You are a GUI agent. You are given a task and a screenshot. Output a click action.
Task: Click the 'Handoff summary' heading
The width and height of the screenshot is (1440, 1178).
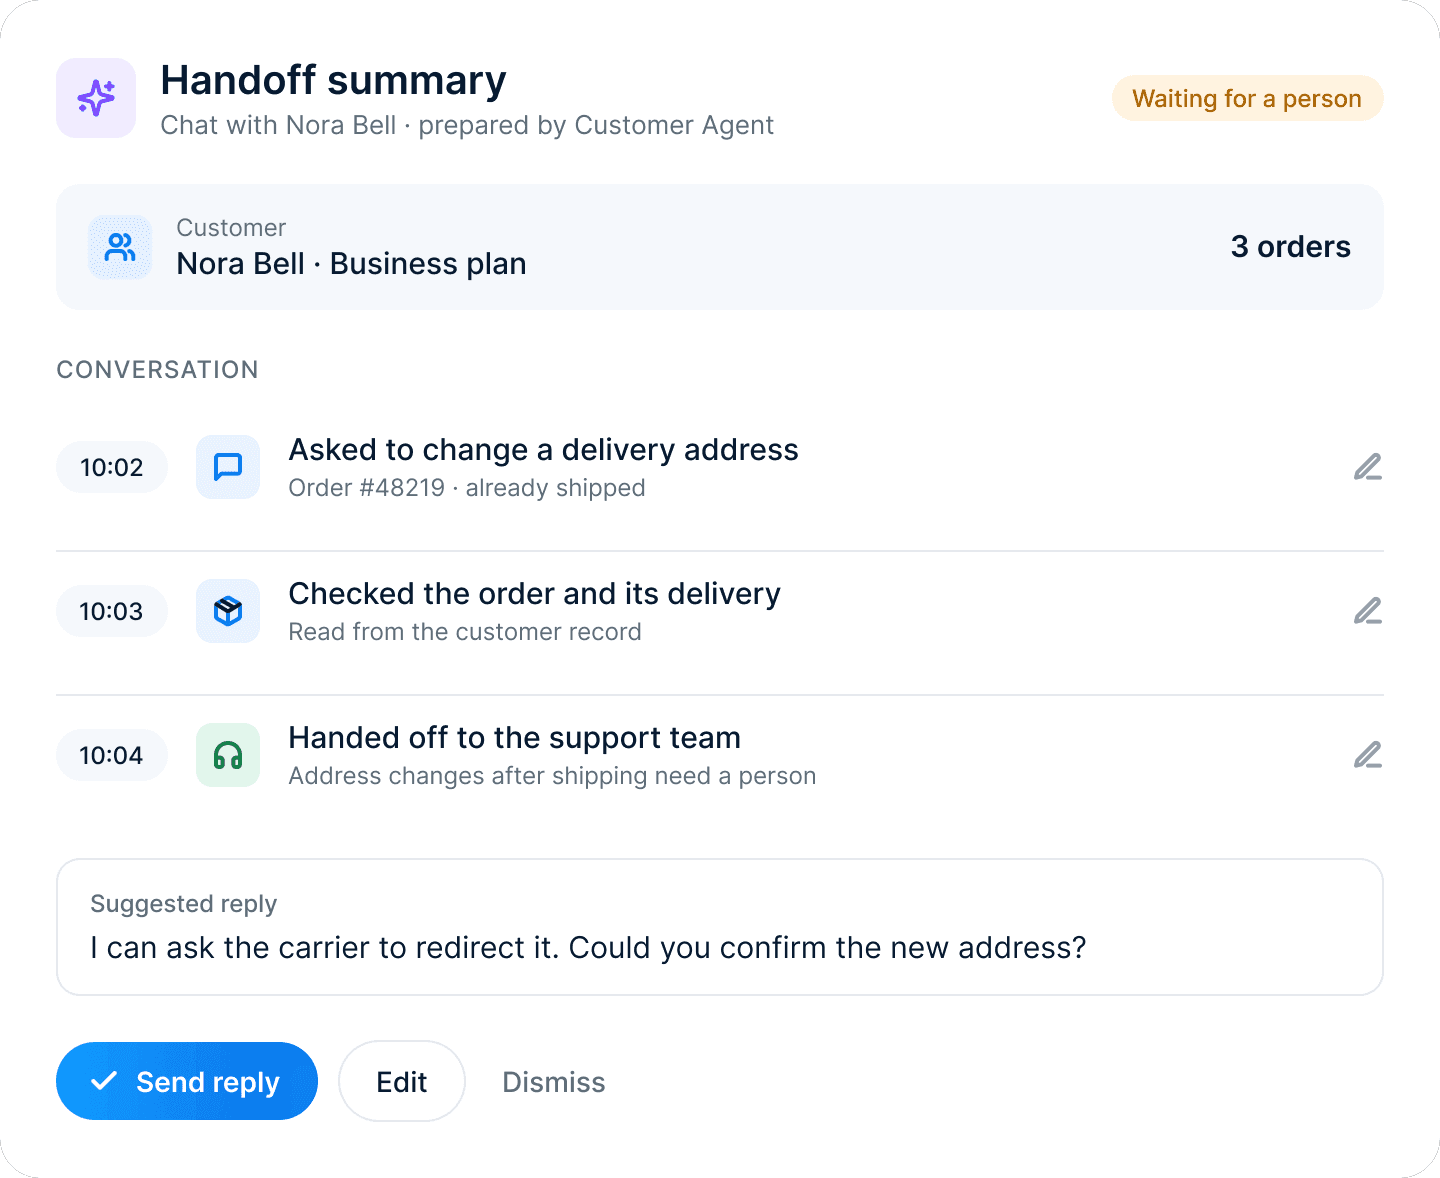click(333, 80)
